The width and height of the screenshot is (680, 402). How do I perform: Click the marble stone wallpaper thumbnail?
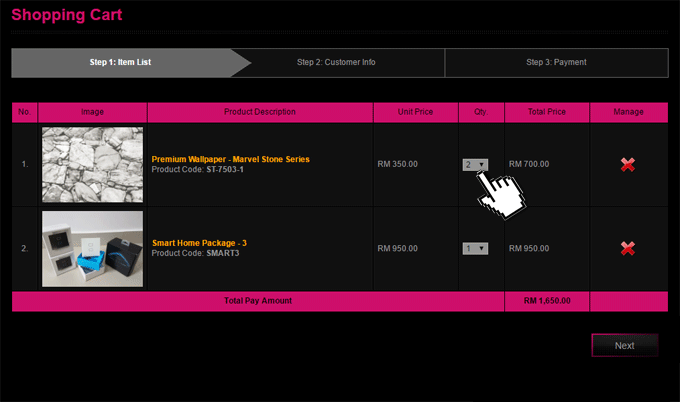point(92,165)
